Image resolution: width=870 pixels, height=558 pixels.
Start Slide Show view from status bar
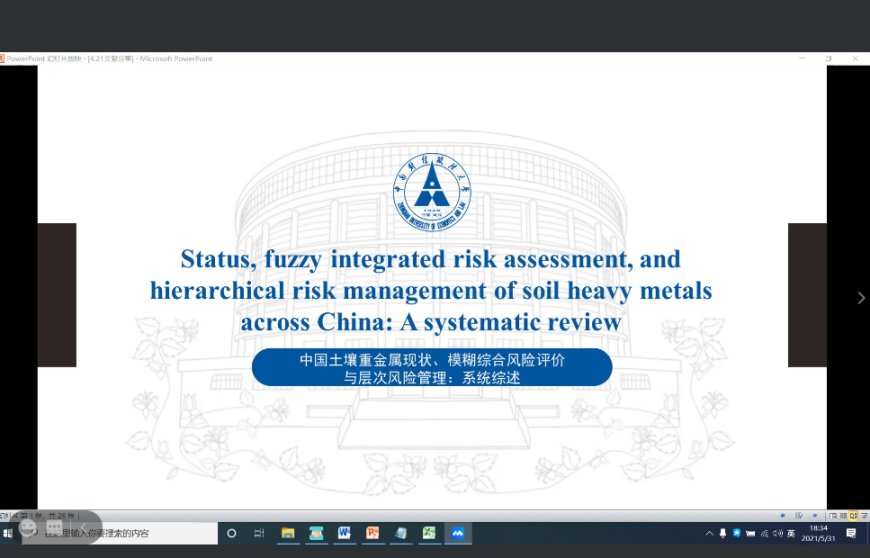[863, 516]
